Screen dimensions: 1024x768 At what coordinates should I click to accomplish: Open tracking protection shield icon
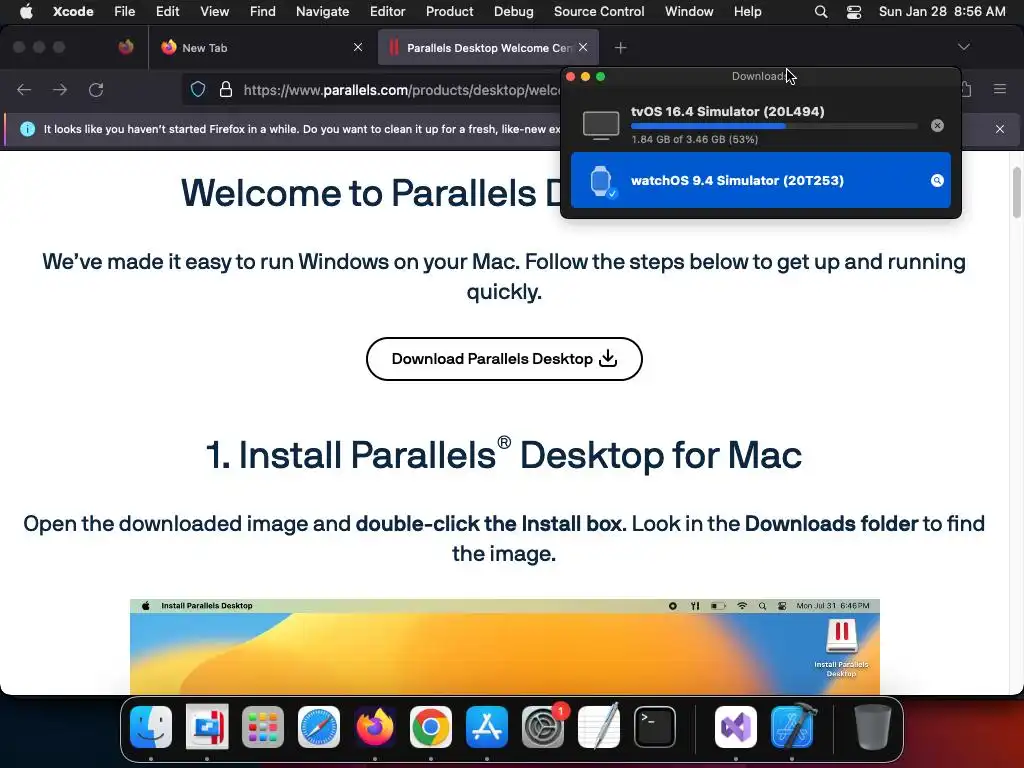198,89
